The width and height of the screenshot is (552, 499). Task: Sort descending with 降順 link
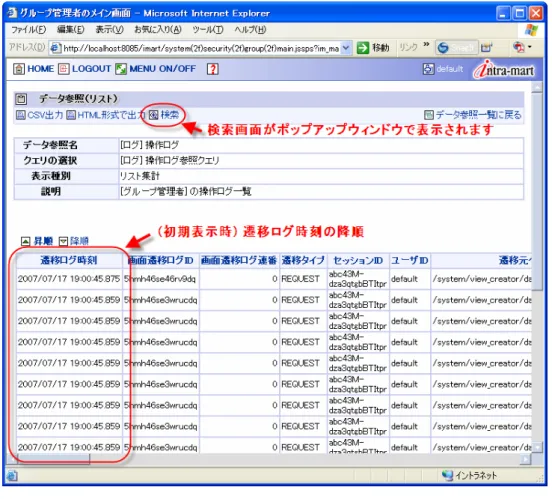(80, 242)
